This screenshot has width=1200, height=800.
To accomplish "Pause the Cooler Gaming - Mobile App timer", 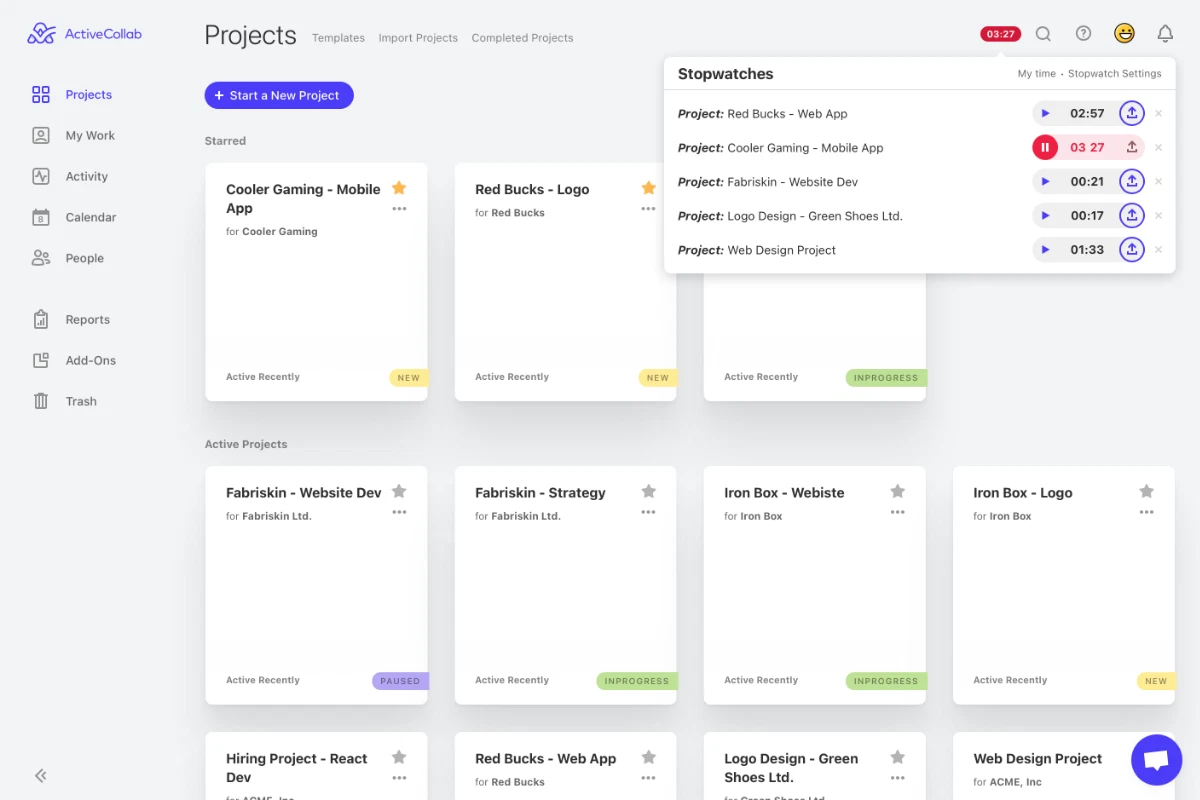I will (x=1045, y=147).
